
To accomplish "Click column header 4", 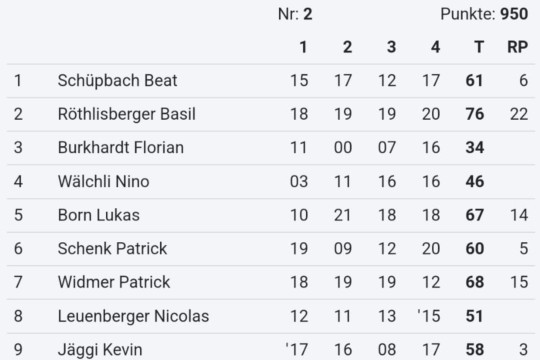I will (436, 47).
